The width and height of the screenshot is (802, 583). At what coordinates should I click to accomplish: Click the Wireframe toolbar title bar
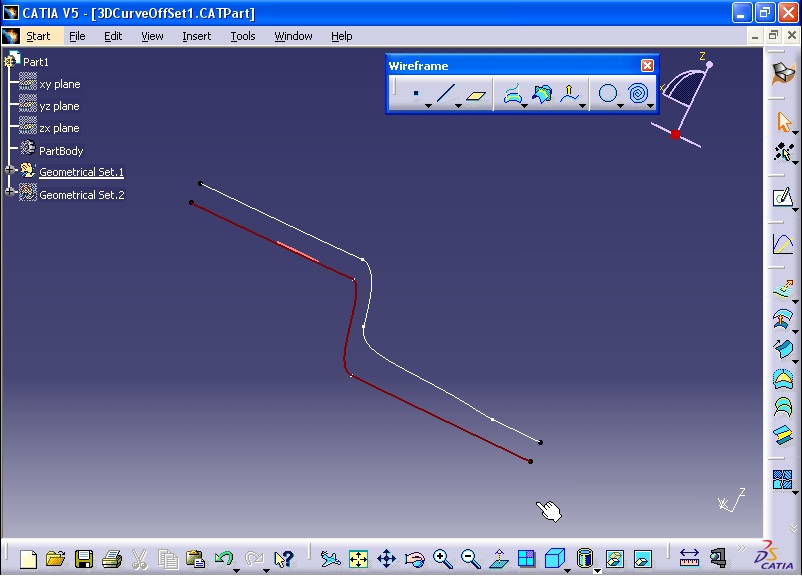pos(513,65)
